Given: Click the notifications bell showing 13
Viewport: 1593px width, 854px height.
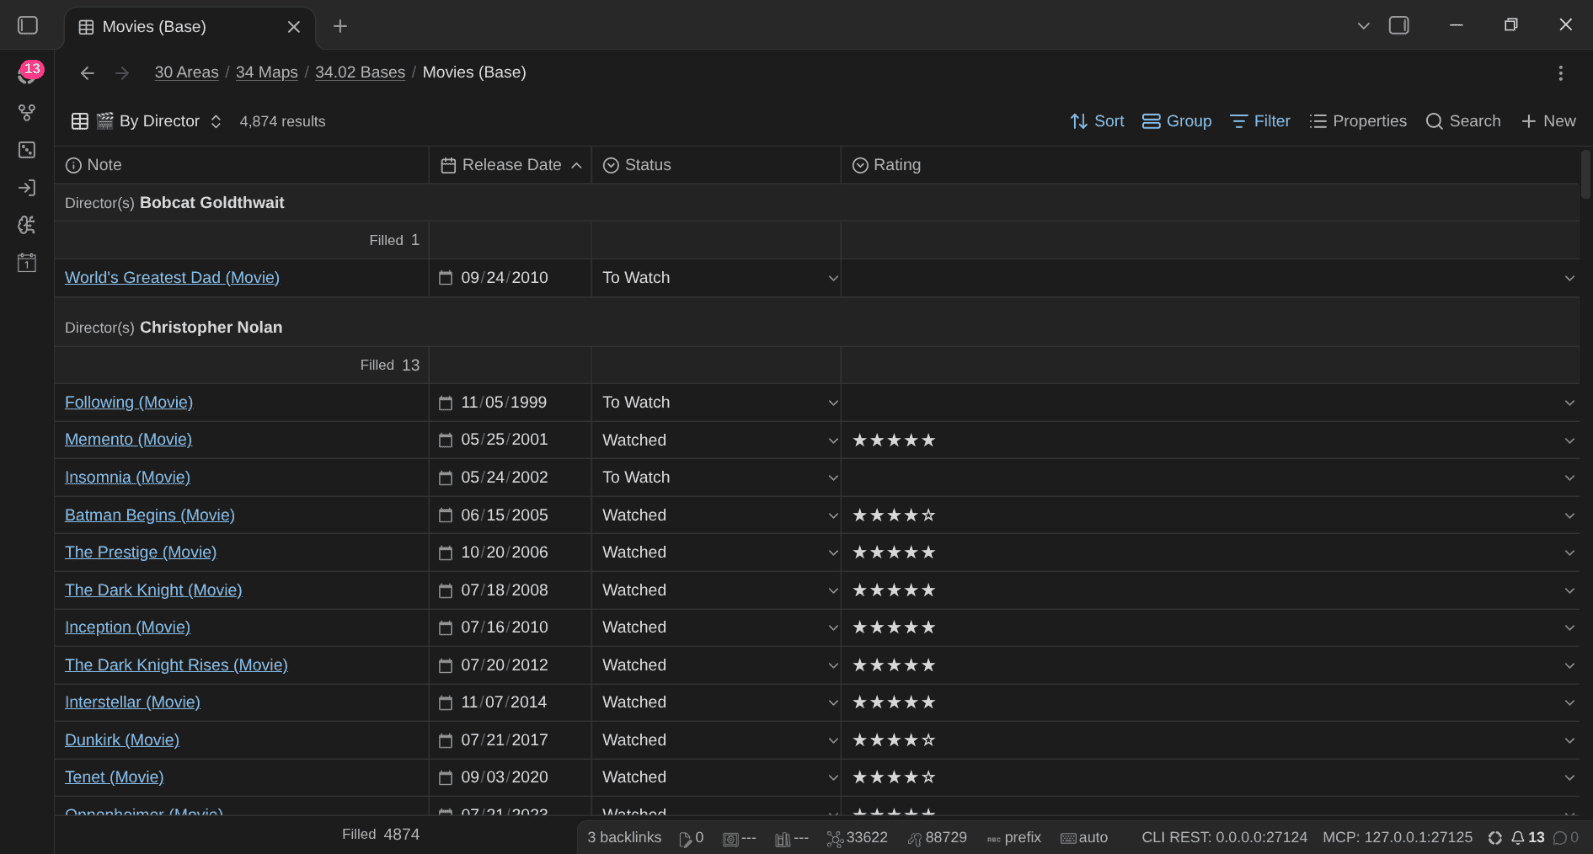Looking at the screenshot, I should [x=1527, y=838].
